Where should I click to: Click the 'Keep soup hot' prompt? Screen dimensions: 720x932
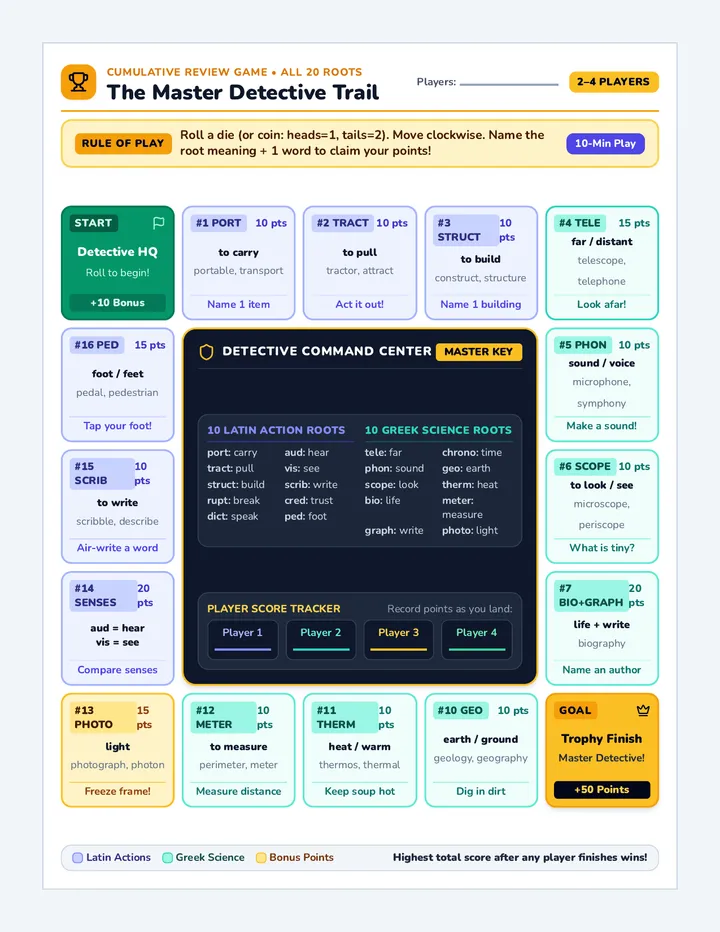(x=360, y=791)
